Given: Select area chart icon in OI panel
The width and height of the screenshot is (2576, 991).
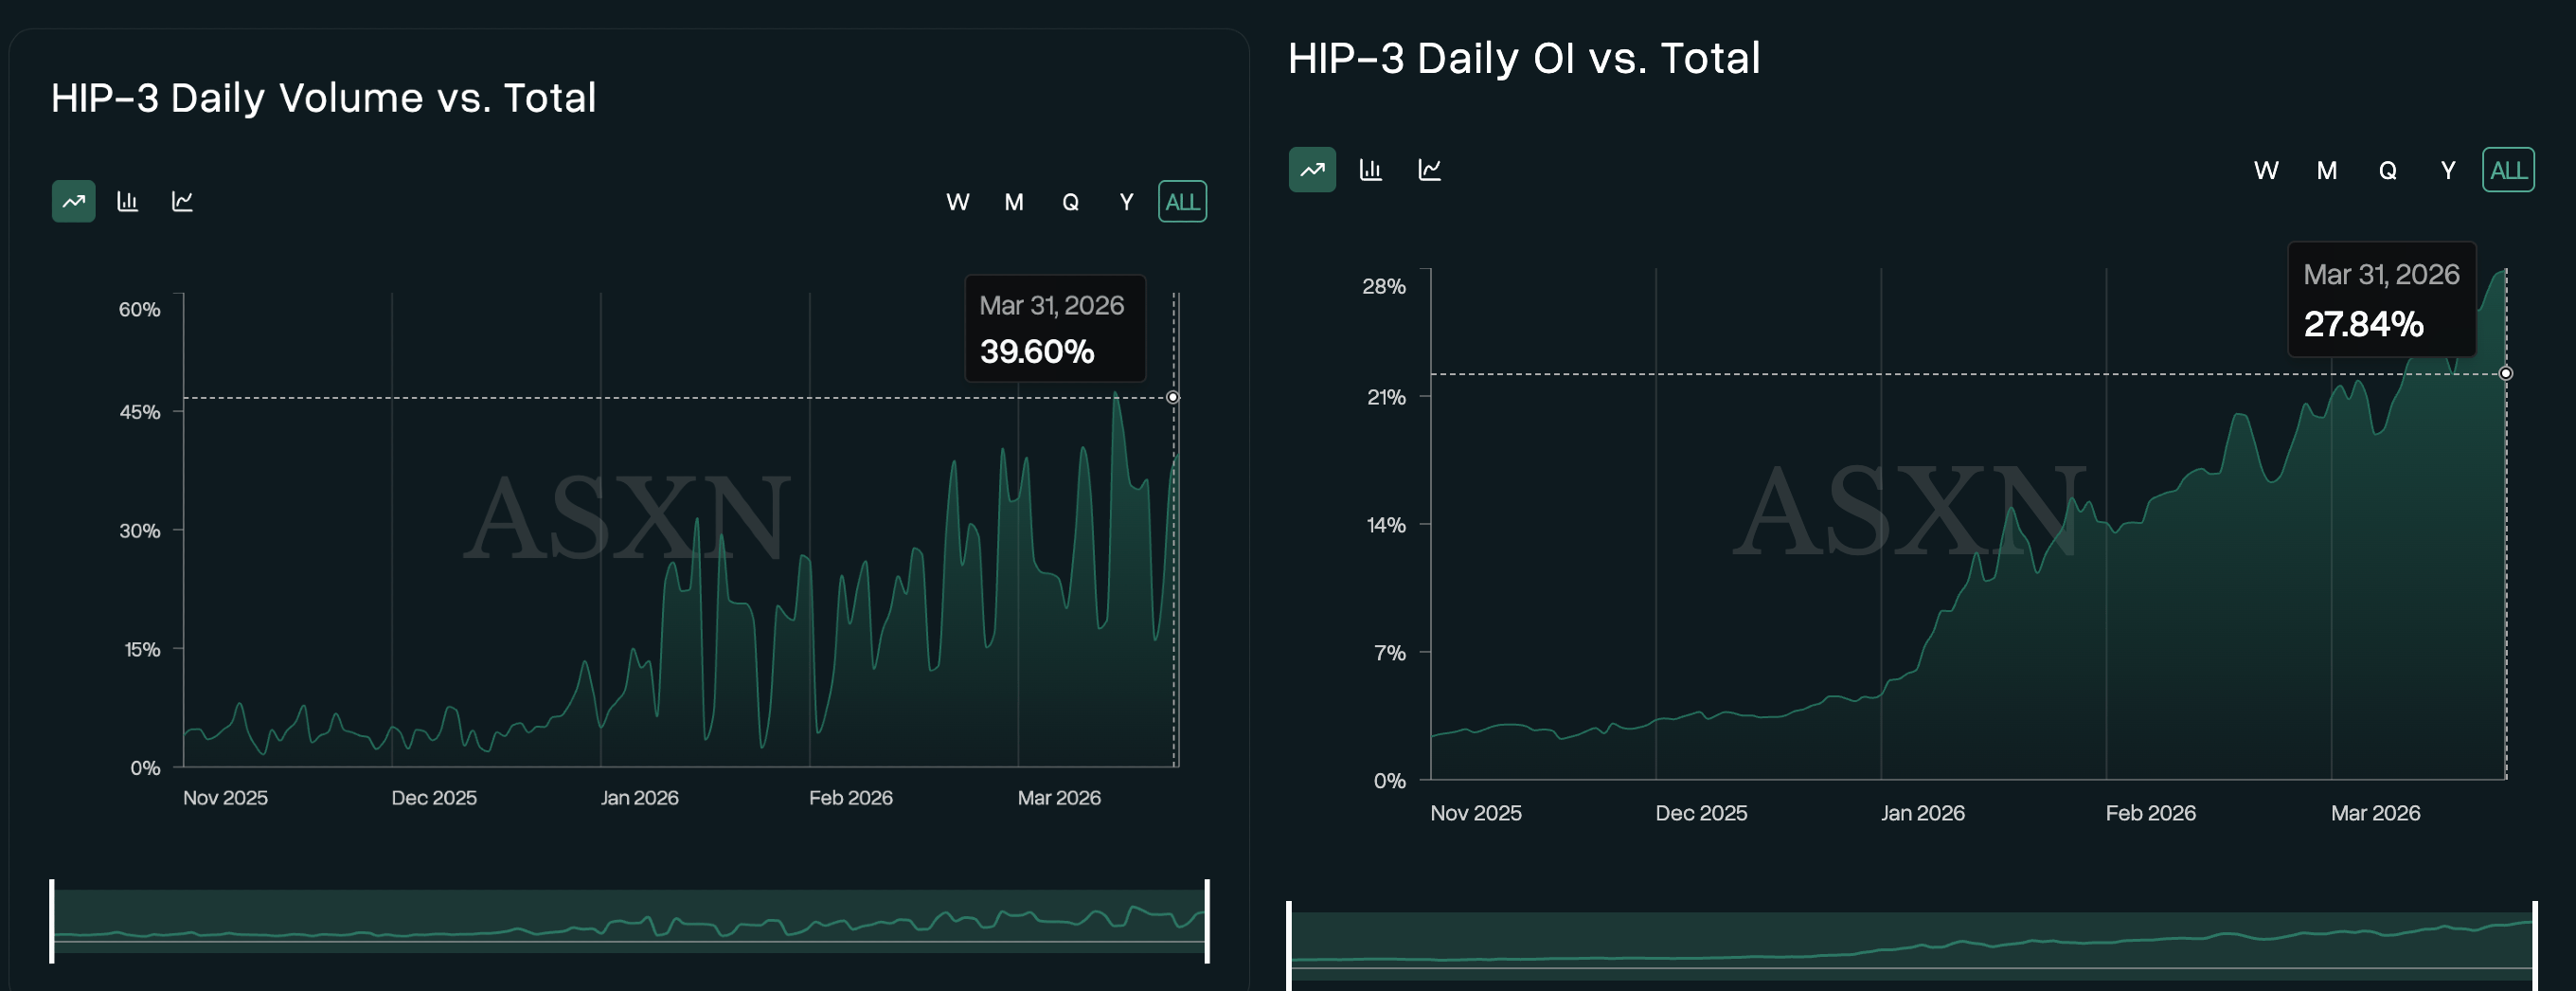Looking at the screenshot, I should (1312, 169).
